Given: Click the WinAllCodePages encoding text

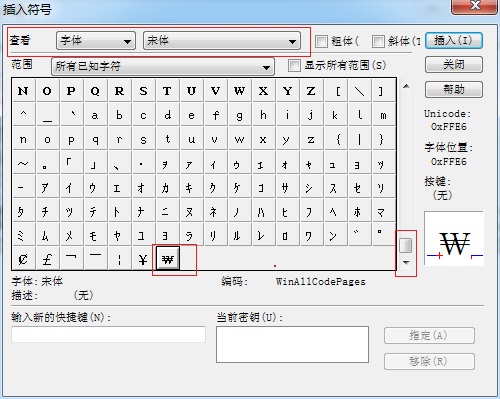Looking at the screenshot, I should point(321,282).
